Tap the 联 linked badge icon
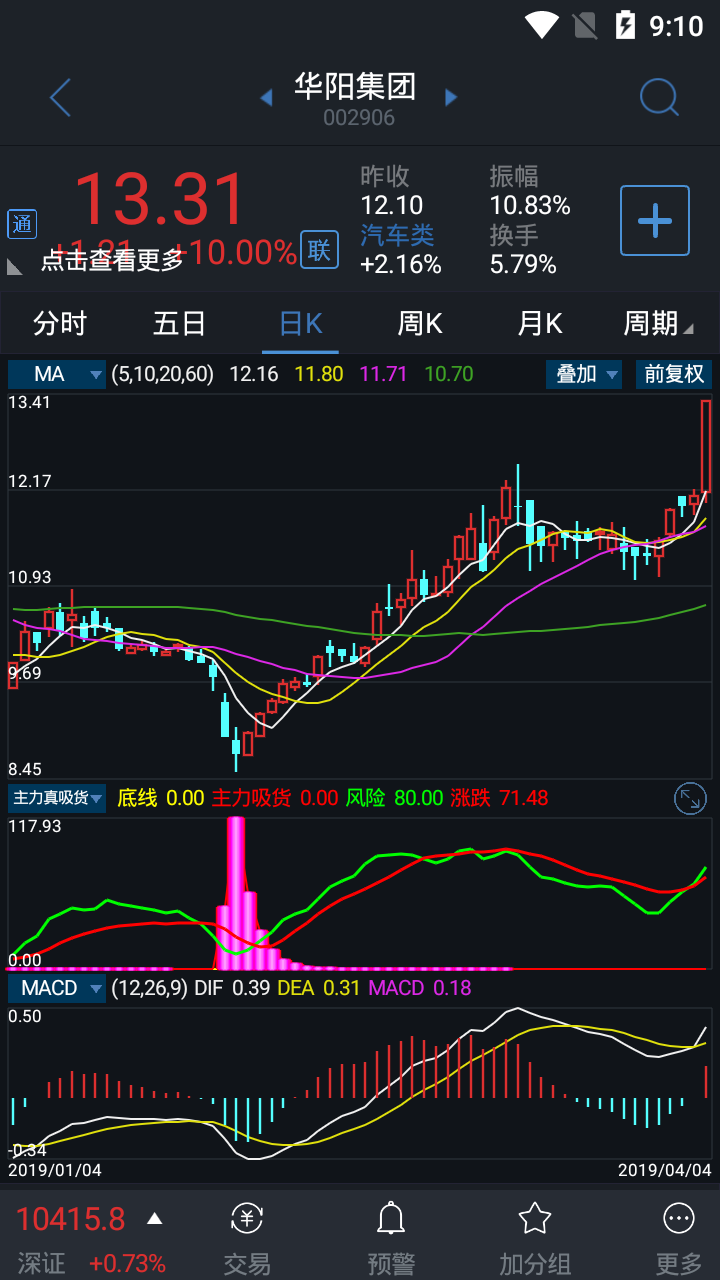720x1280 pixels. click(319, 250)
